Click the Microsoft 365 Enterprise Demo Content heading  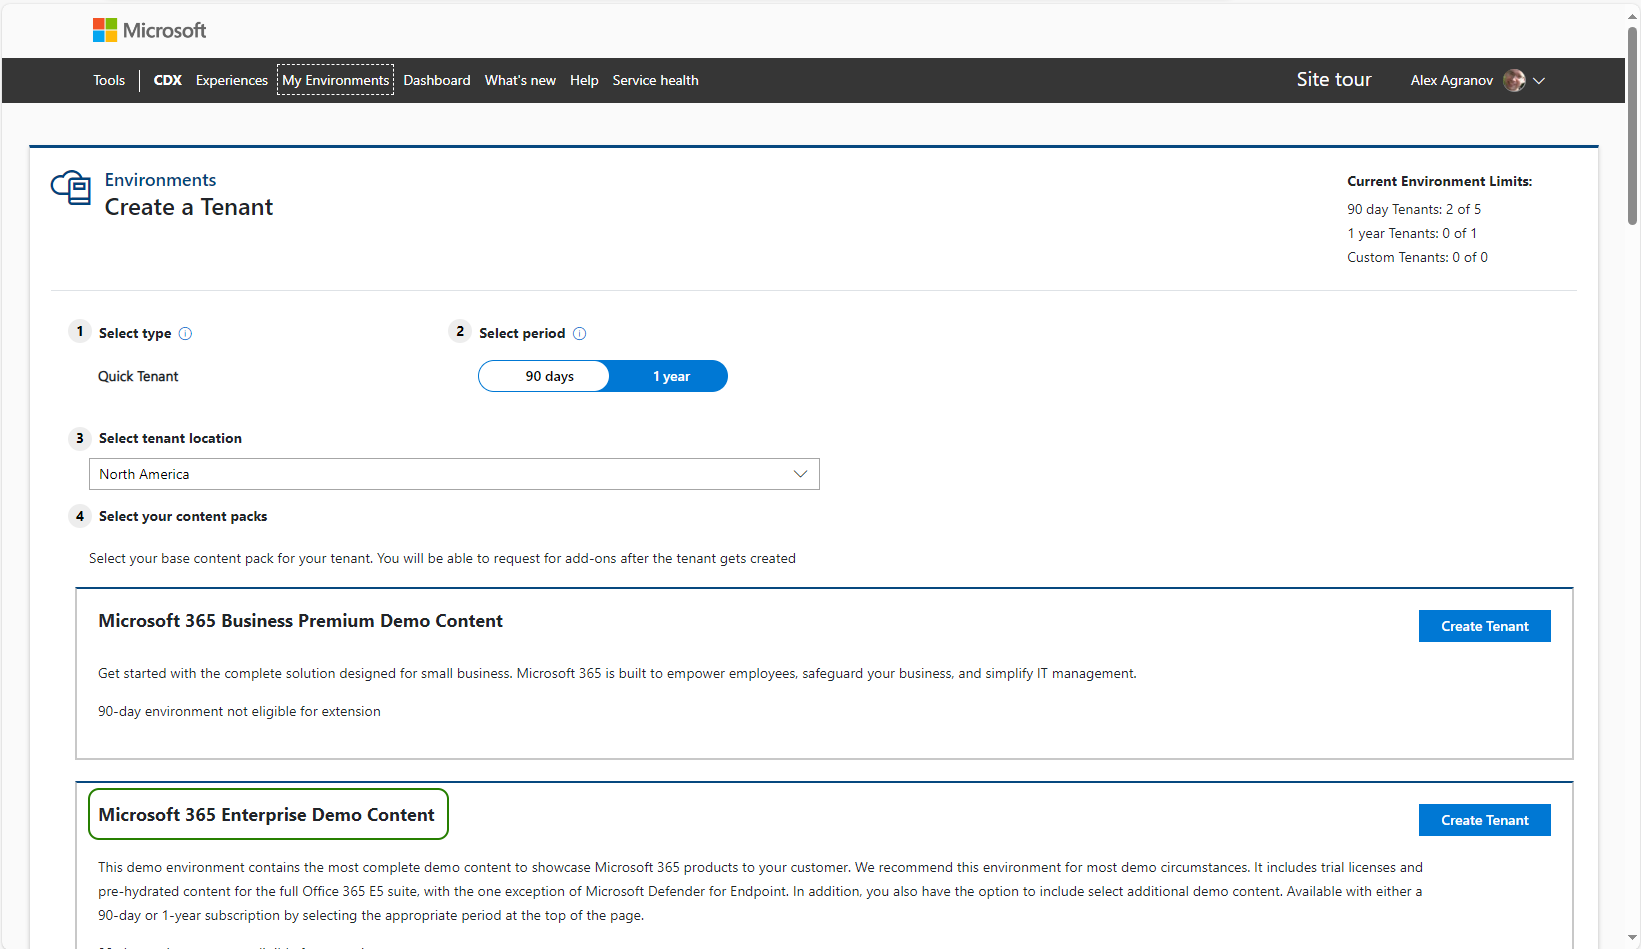tap(267, 815)
